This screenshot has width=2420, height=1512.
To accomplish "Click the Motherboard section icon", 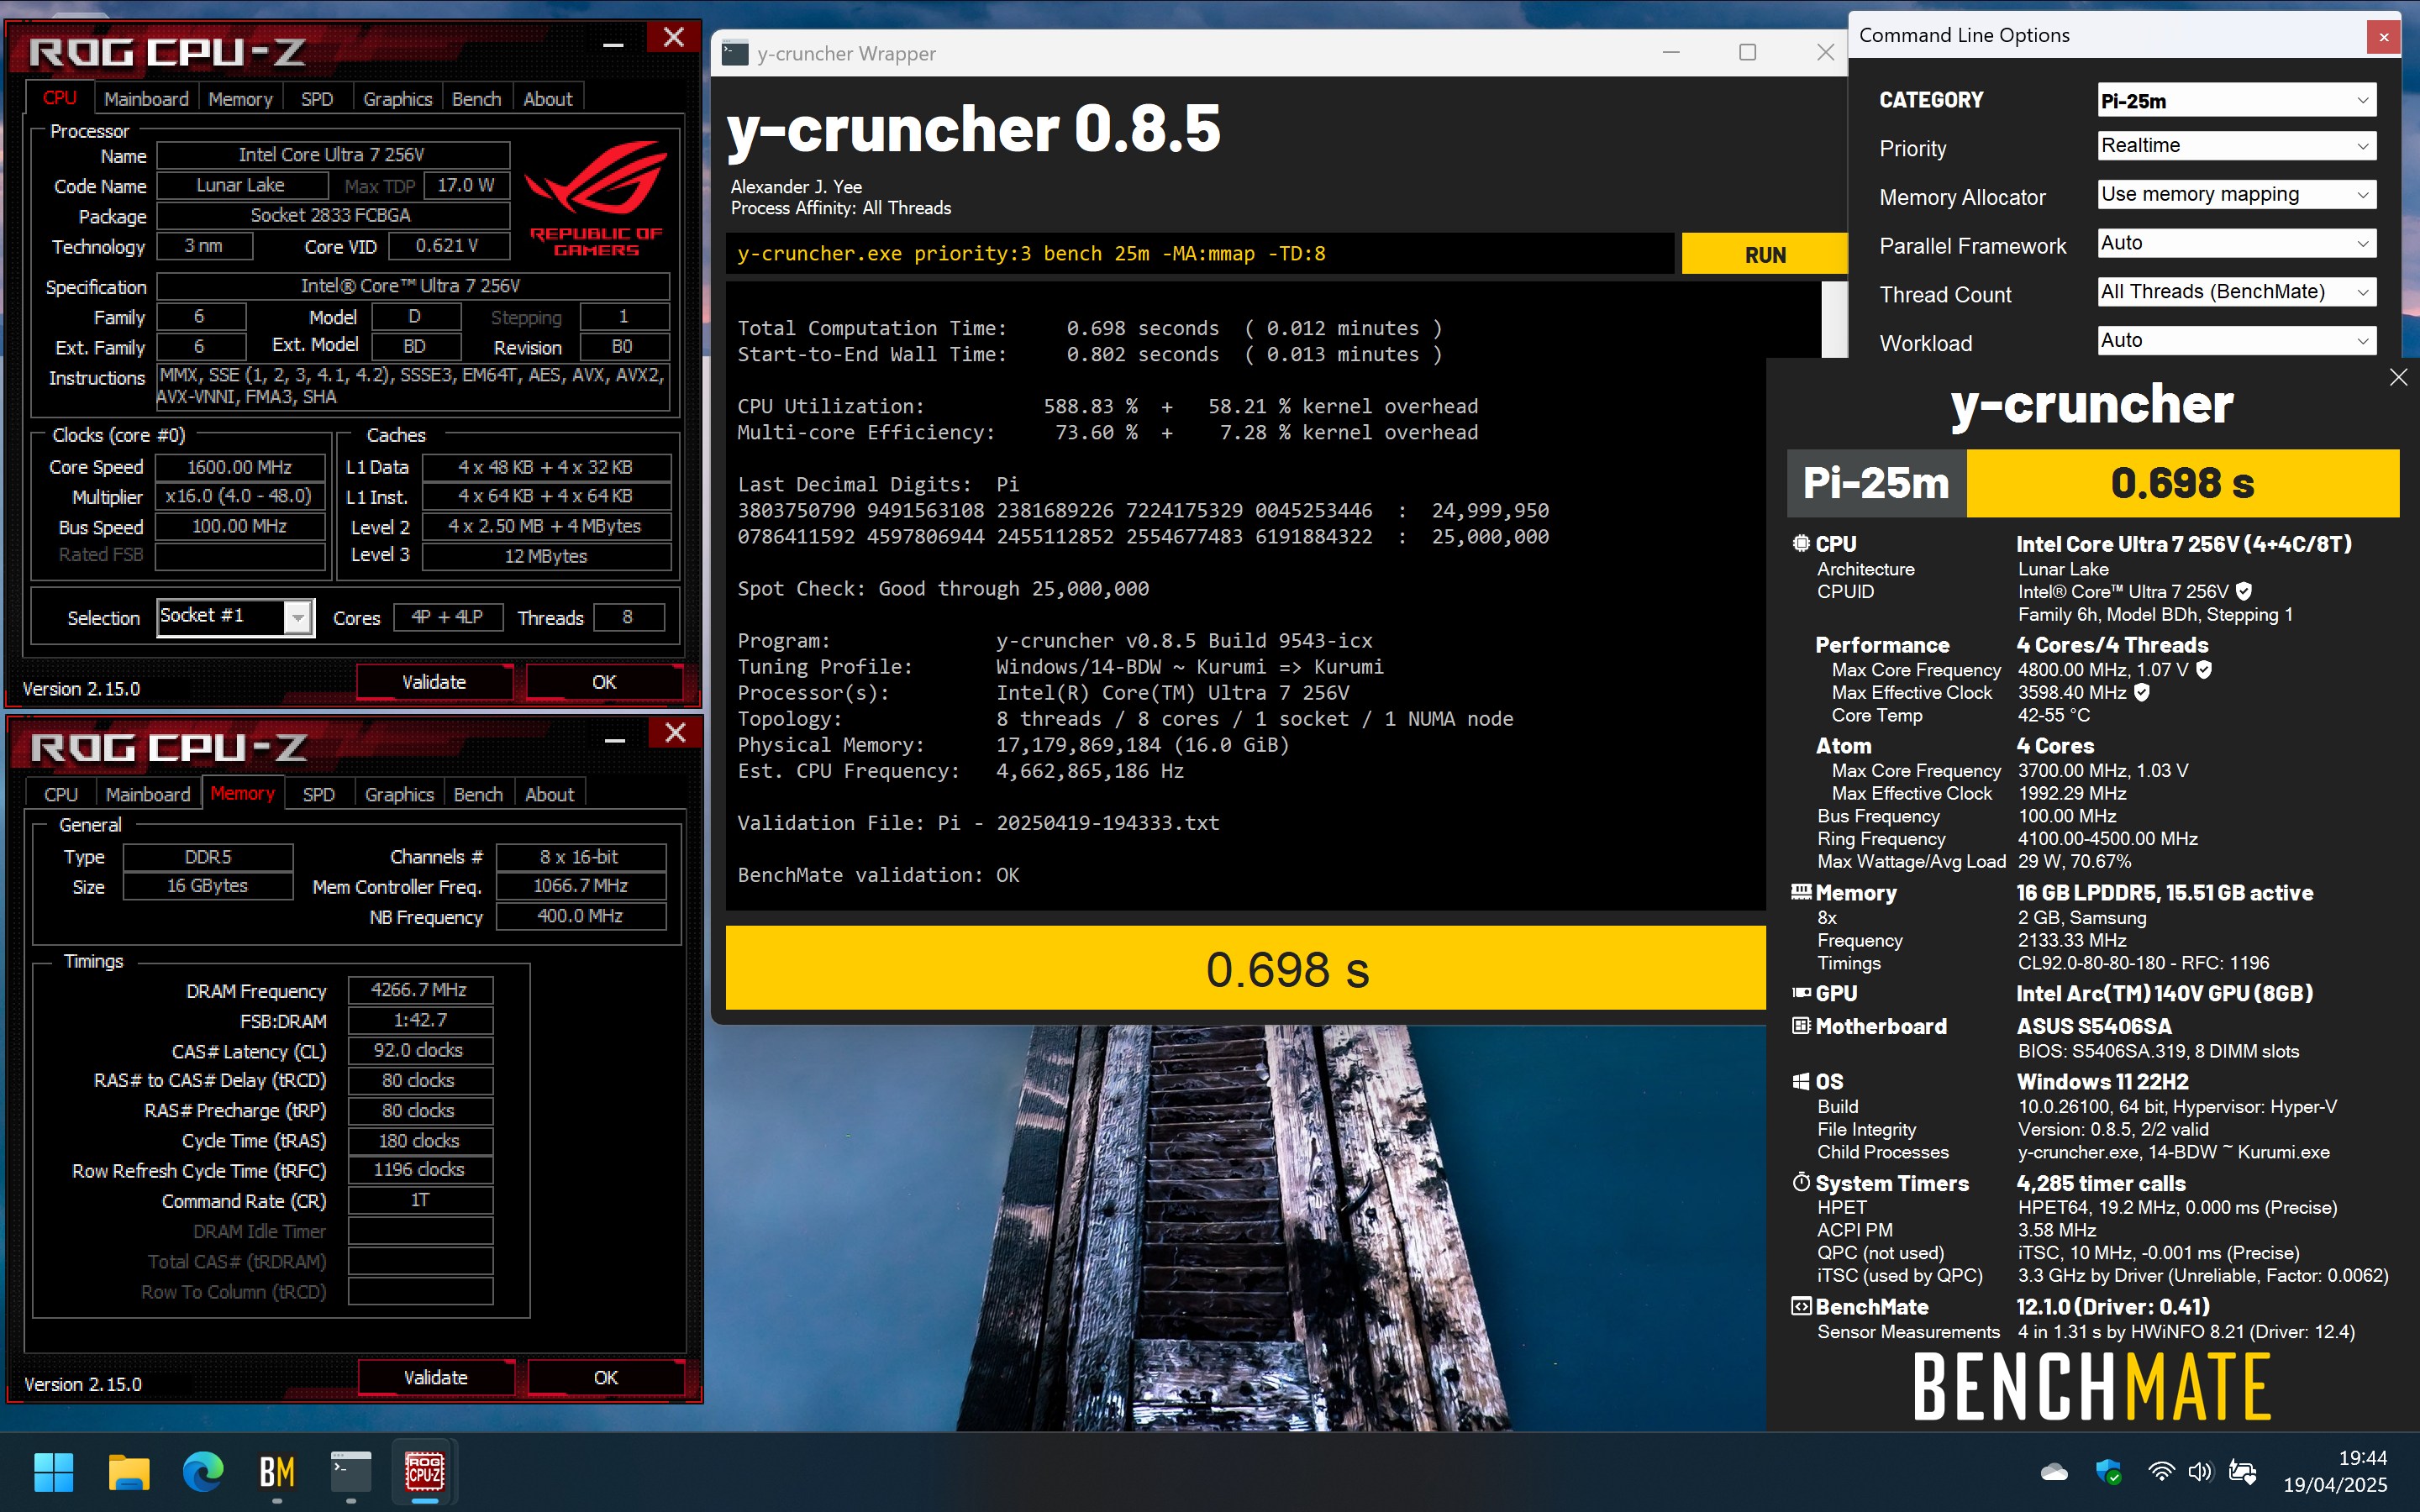I will [1801, 1026].
